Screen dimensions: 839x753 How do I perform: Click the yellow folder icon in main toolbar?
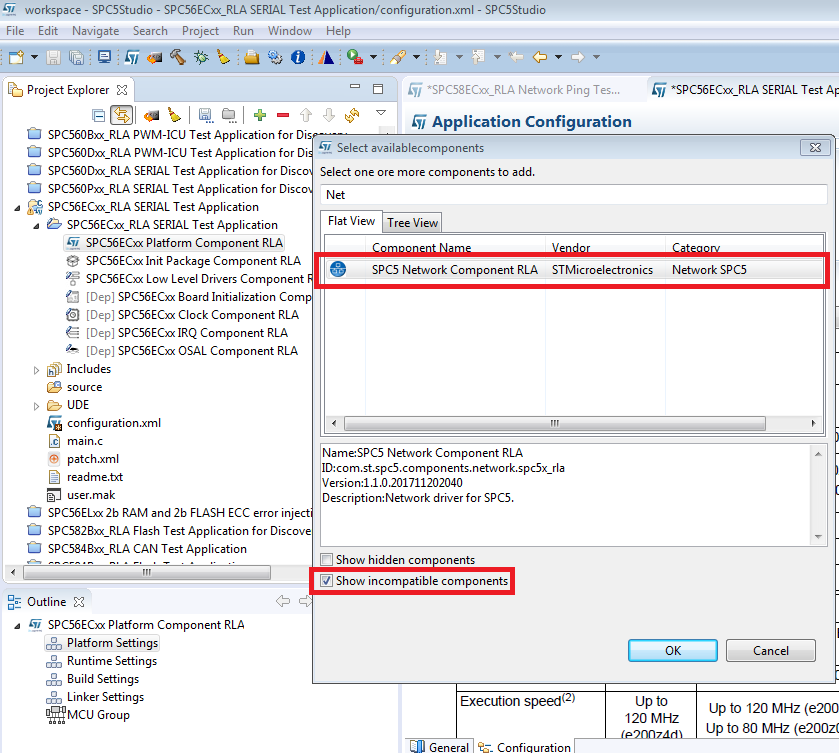coord(251,57)
